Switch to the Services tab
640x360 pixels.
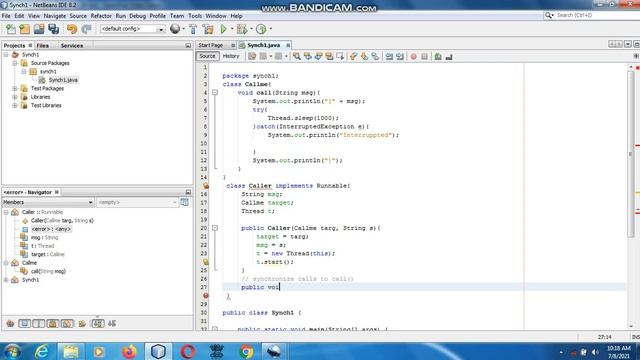(x=72, y=46)
